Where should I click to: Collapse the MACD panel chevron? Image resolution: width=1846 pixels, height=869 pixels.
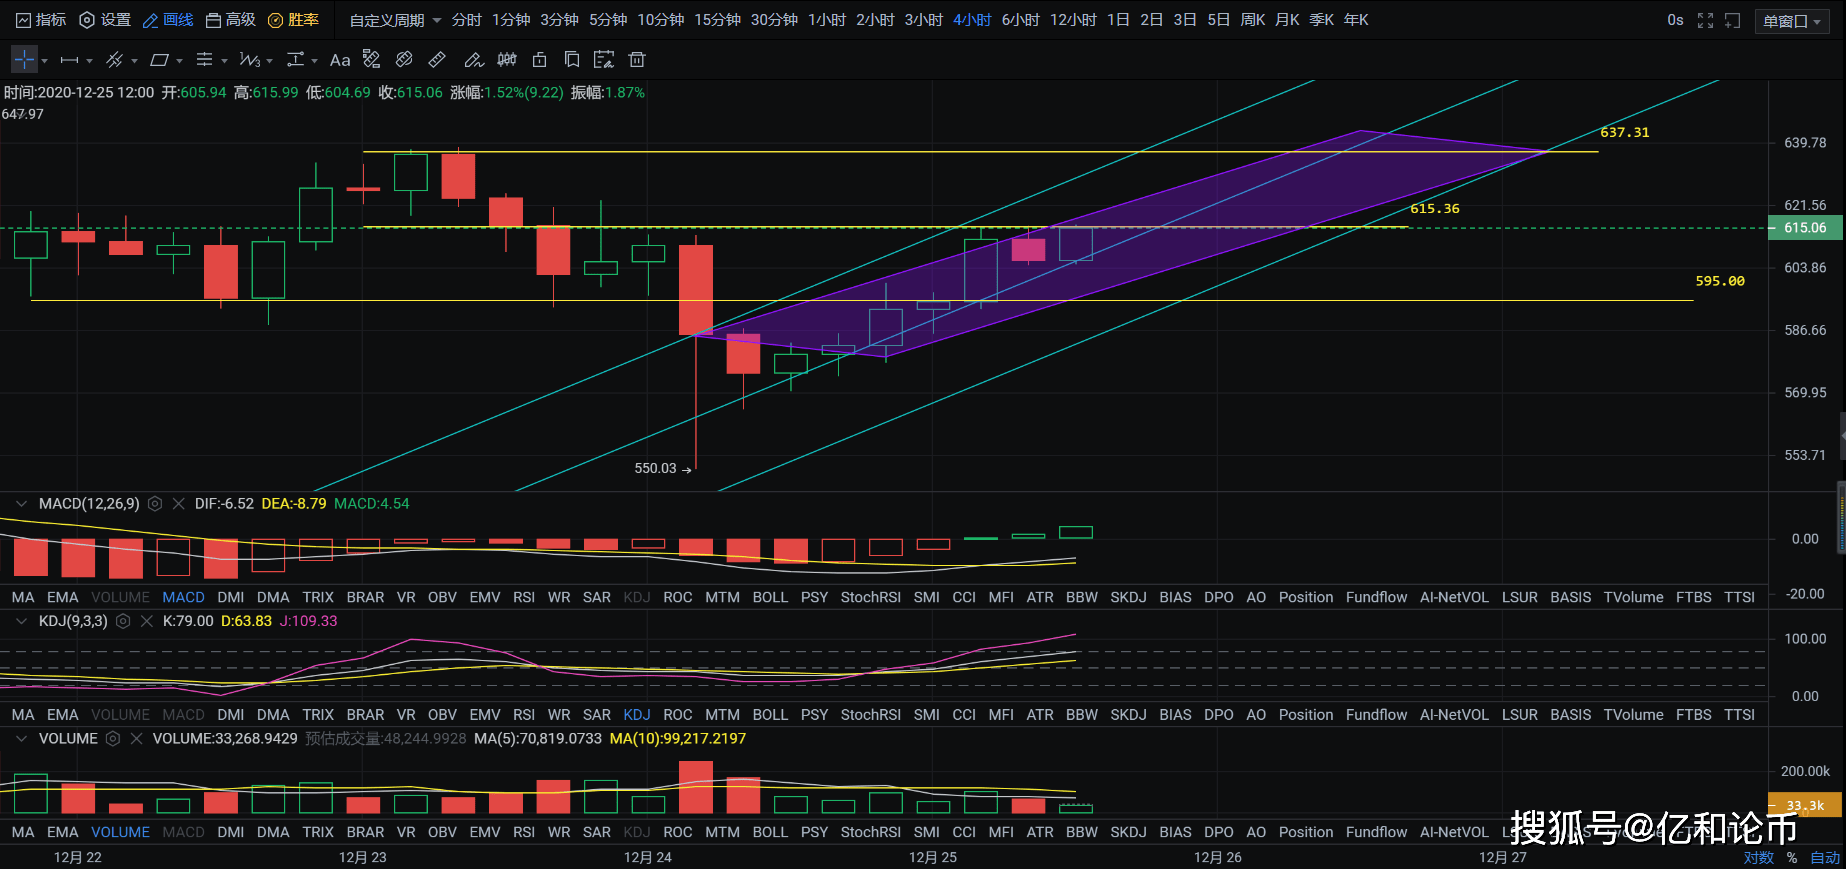click(x=21, y=504)
